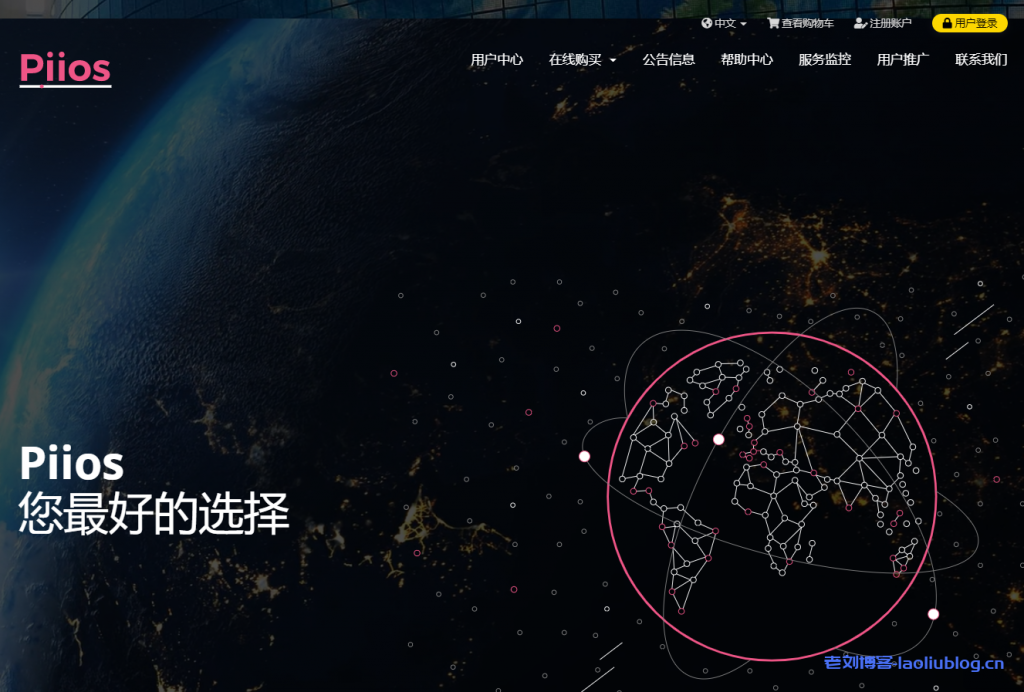Select 公告信息 in the navigation bar
1024x692 pixels.
[x=668, y=59]
